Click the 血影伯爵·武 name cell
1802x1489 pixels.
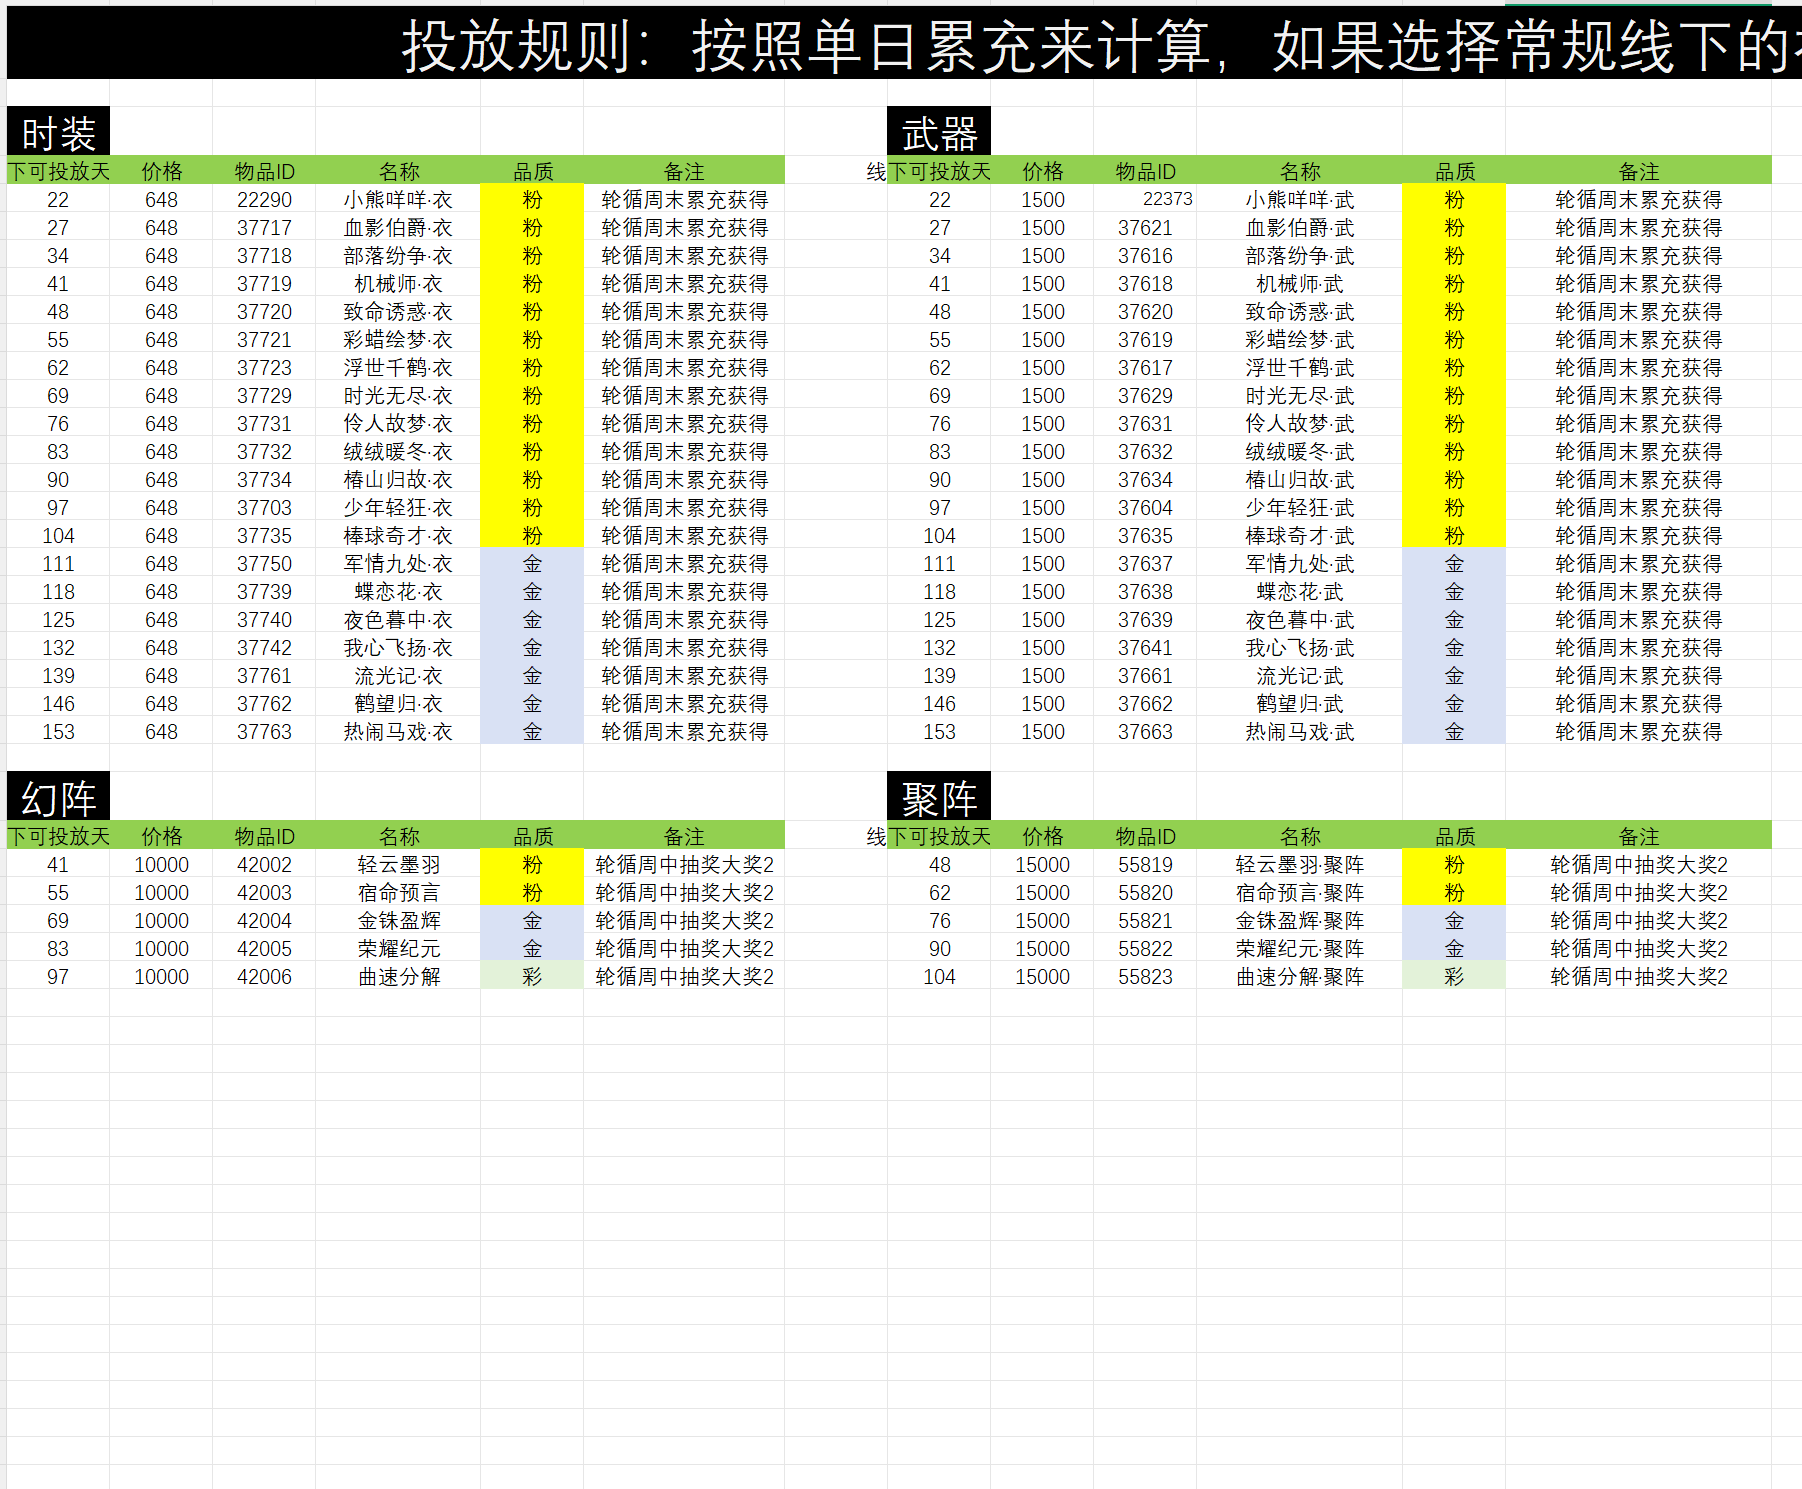1299,228
